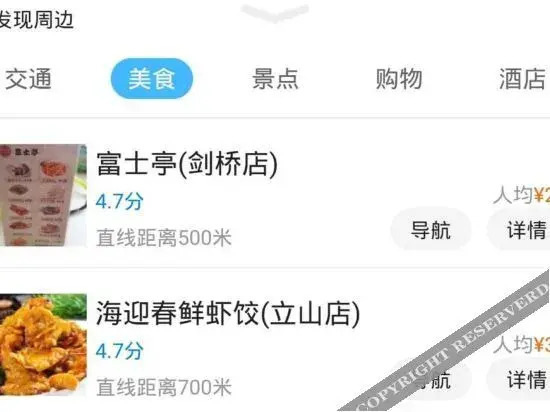Image resolution: width=550 pixels, height=412 pixels.
Task: Open the 酒店 tab
Action: pyautogui.click(x=523, y=79)
